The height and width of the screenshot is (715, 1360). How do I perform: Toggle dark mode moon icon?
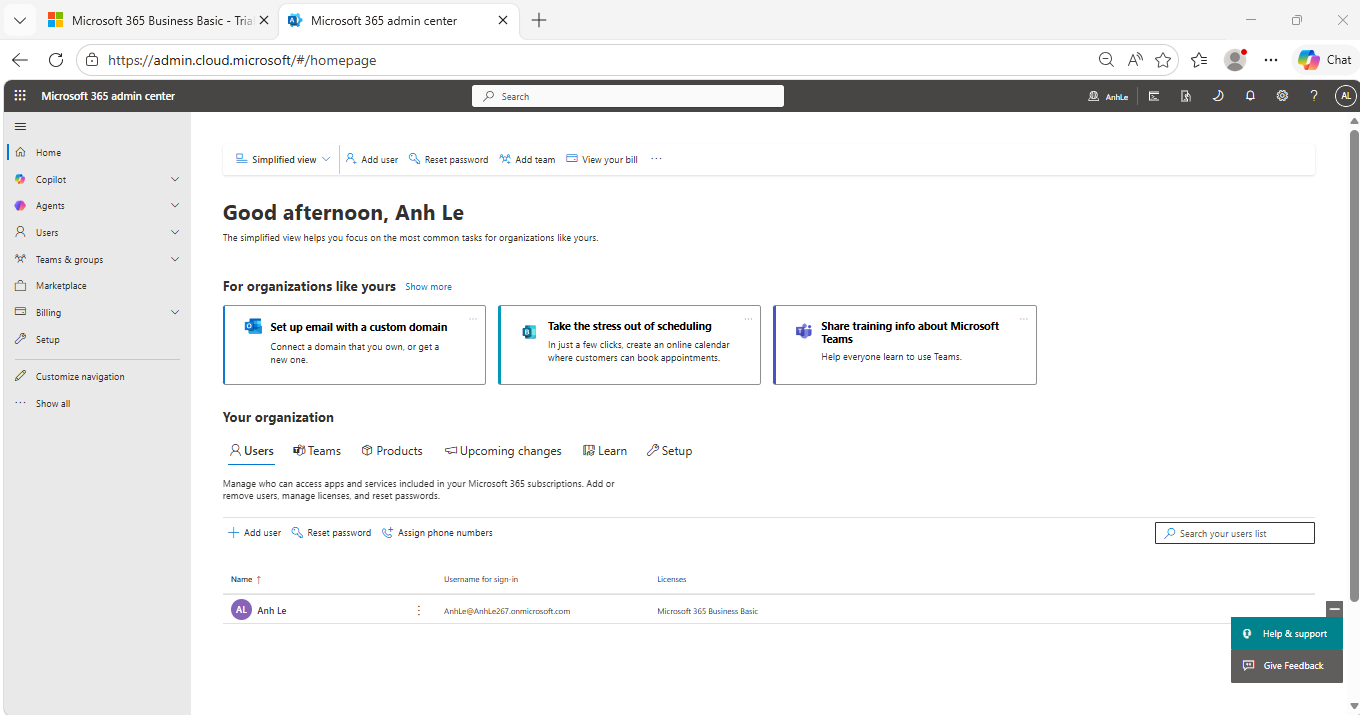point(1217,96)
